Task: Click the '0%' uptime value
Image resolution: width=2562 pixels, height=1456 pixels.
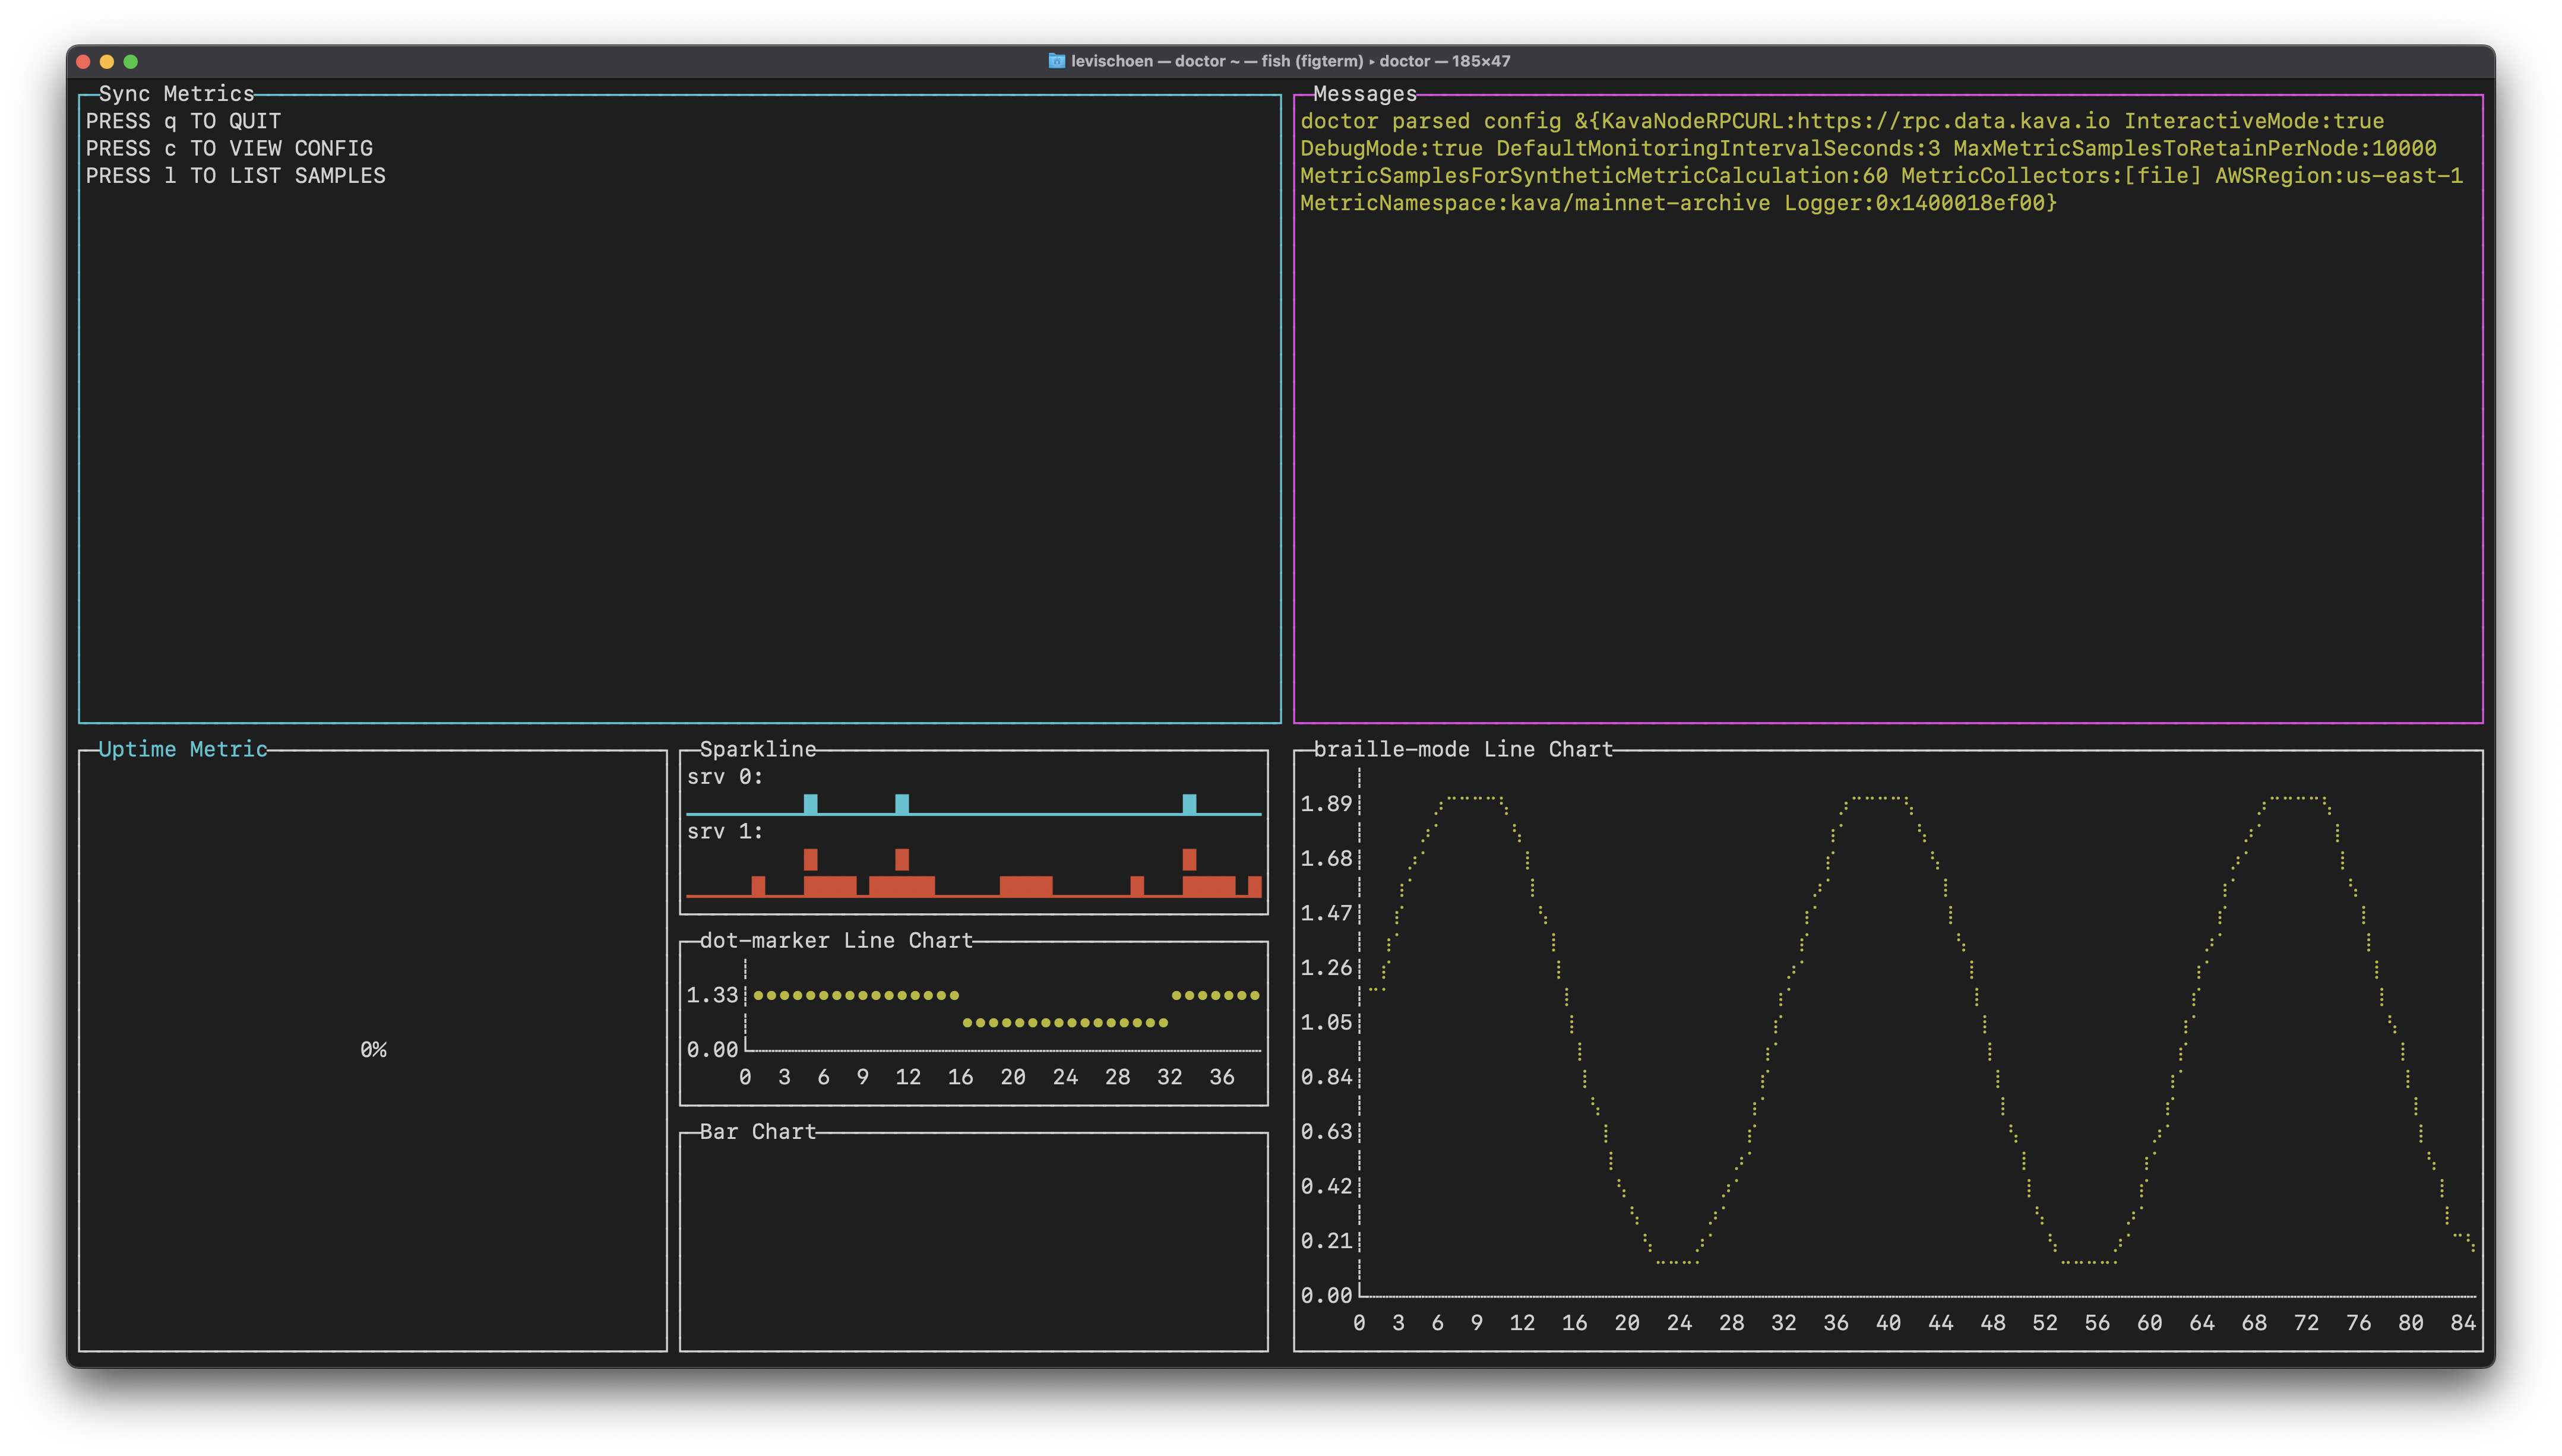Action: (373, 1049)
